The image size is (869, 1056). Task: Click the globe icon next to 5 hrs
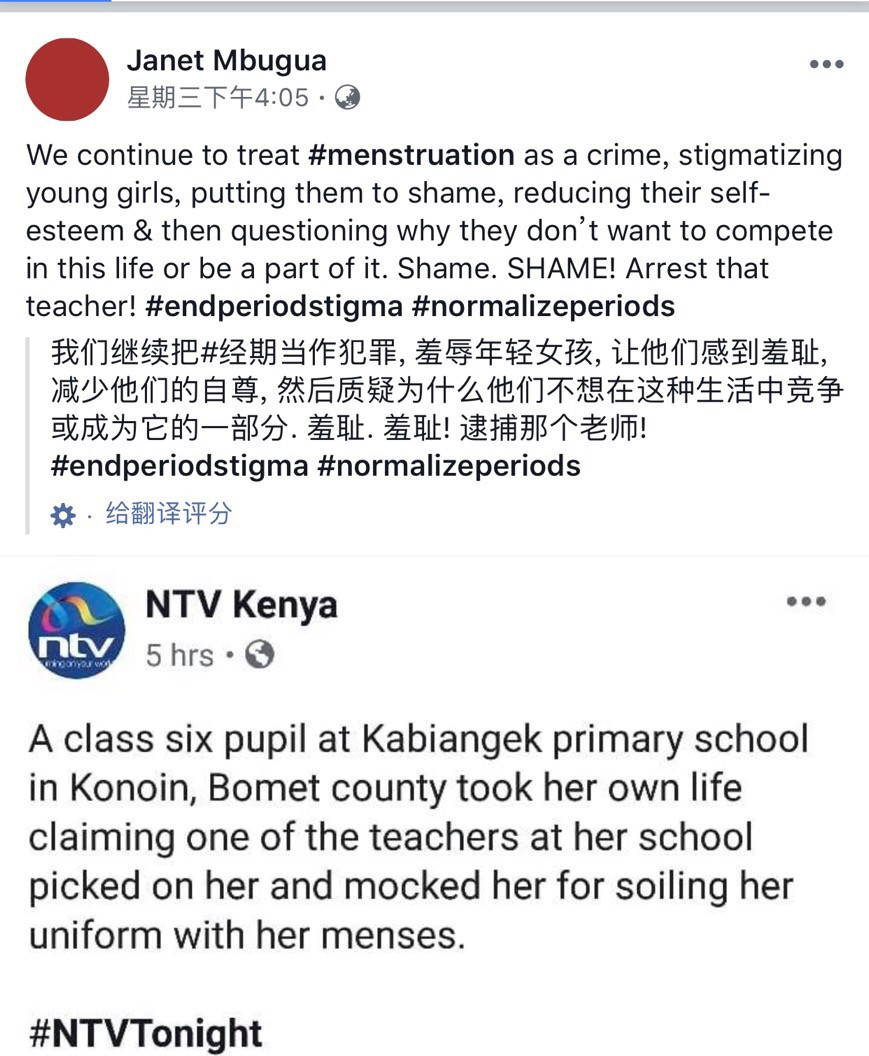[x=260, y=654]
